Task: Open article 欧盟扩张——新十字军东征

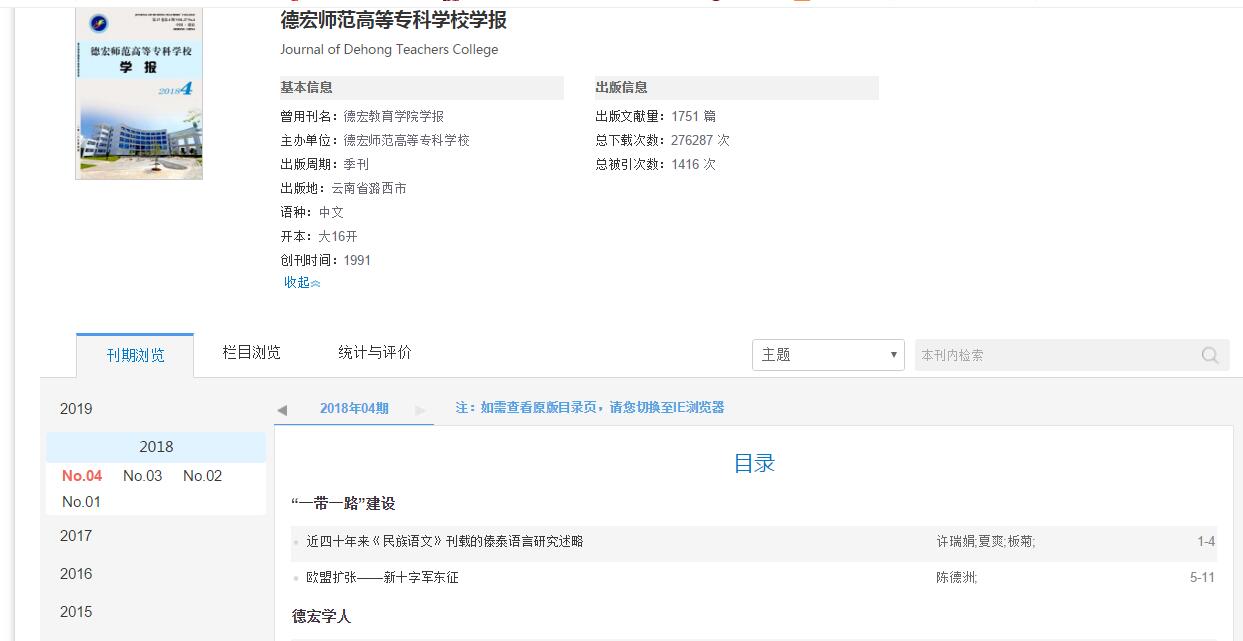Action: coord(382,578)
